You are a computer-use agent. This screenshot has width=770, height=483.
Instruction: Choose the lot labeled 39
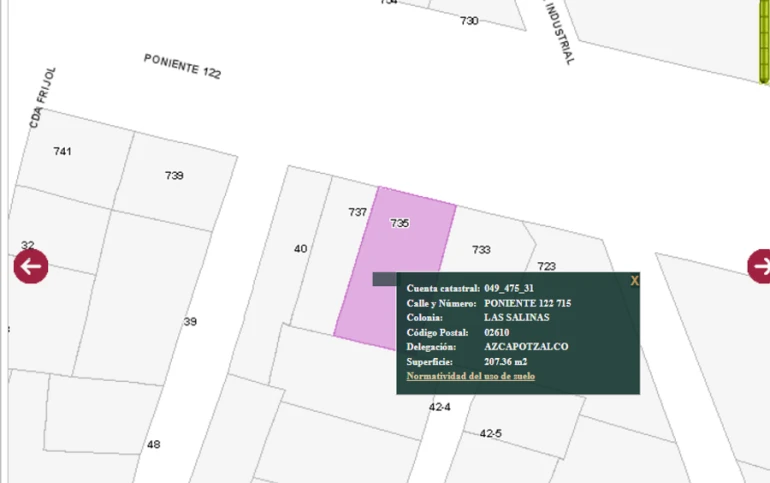tap(190, 321)
